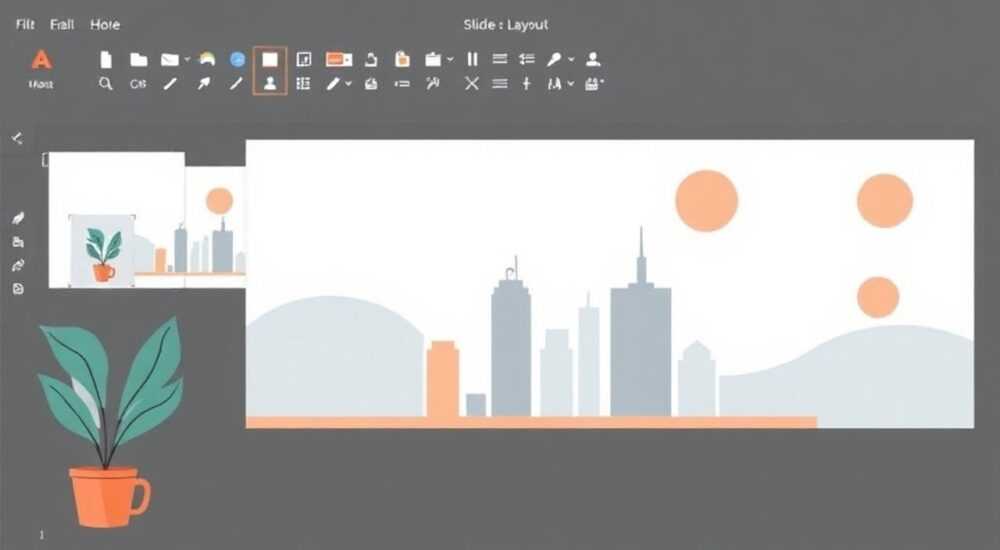Click the two vertical bars pause icon
This screenshot has width=1000, height=550.
pyautogui.click(x=472, y=59)
